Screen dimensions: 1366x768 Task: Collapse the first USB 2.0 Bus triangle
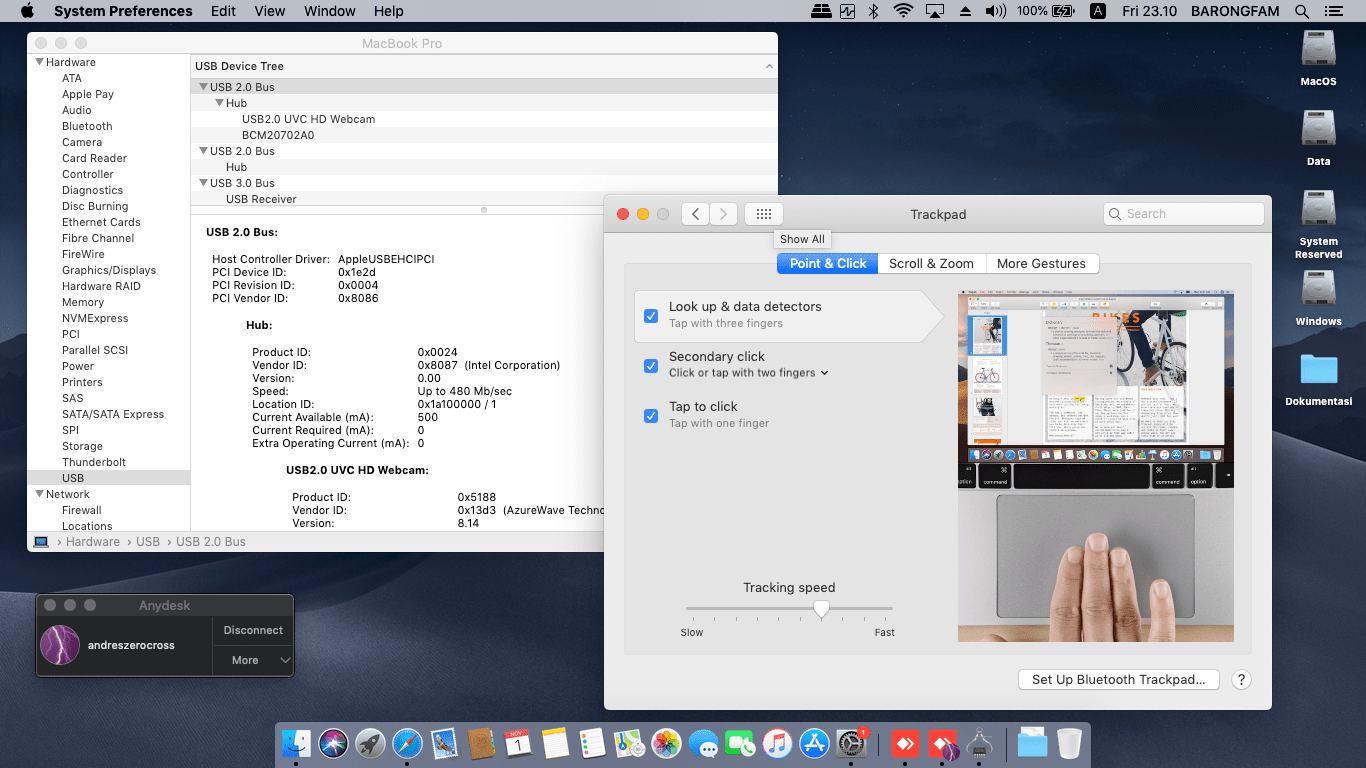[x=203, y=87]
